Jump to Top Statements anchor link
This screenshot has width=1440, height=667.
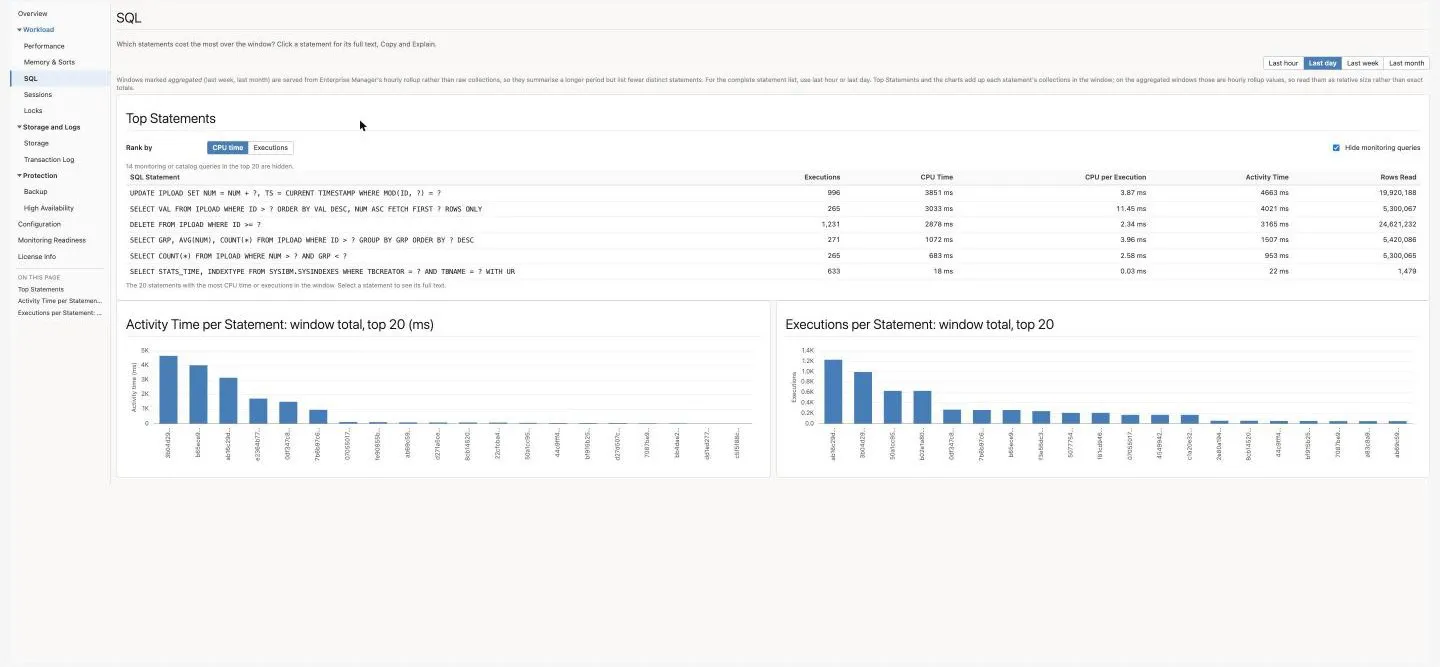[41, 289]
